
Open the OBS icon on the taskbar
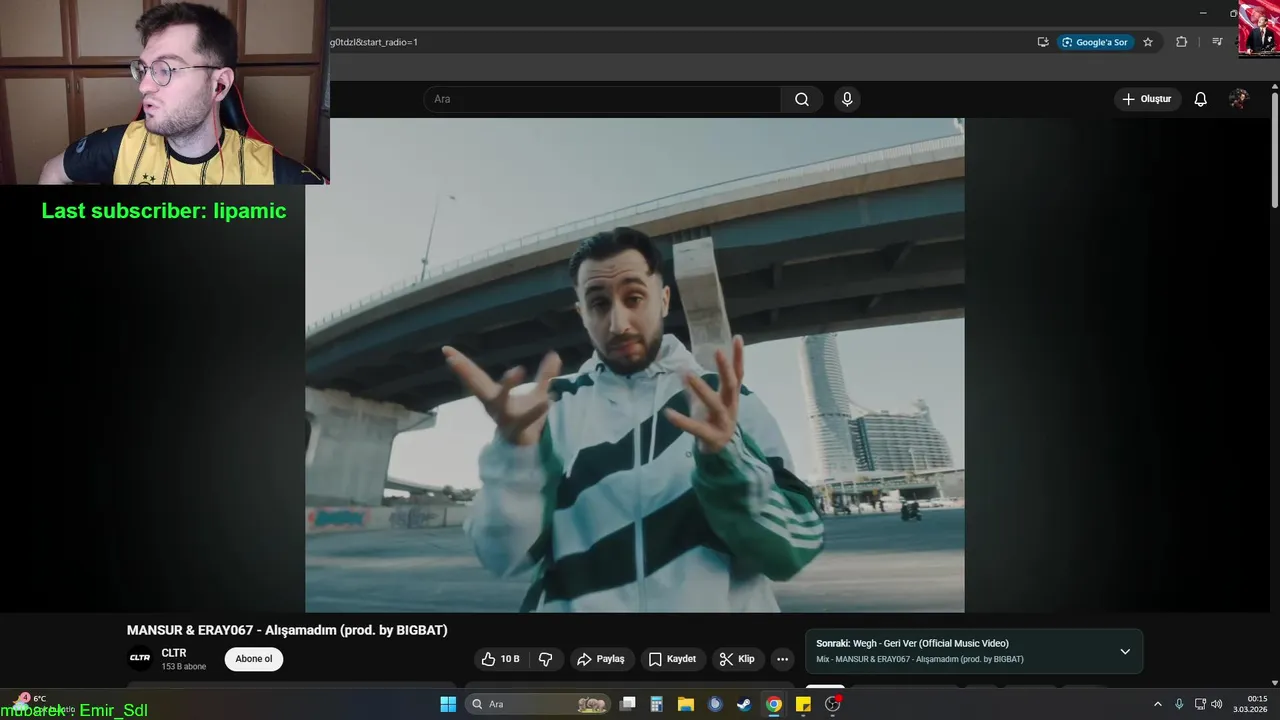coord(833,704)
